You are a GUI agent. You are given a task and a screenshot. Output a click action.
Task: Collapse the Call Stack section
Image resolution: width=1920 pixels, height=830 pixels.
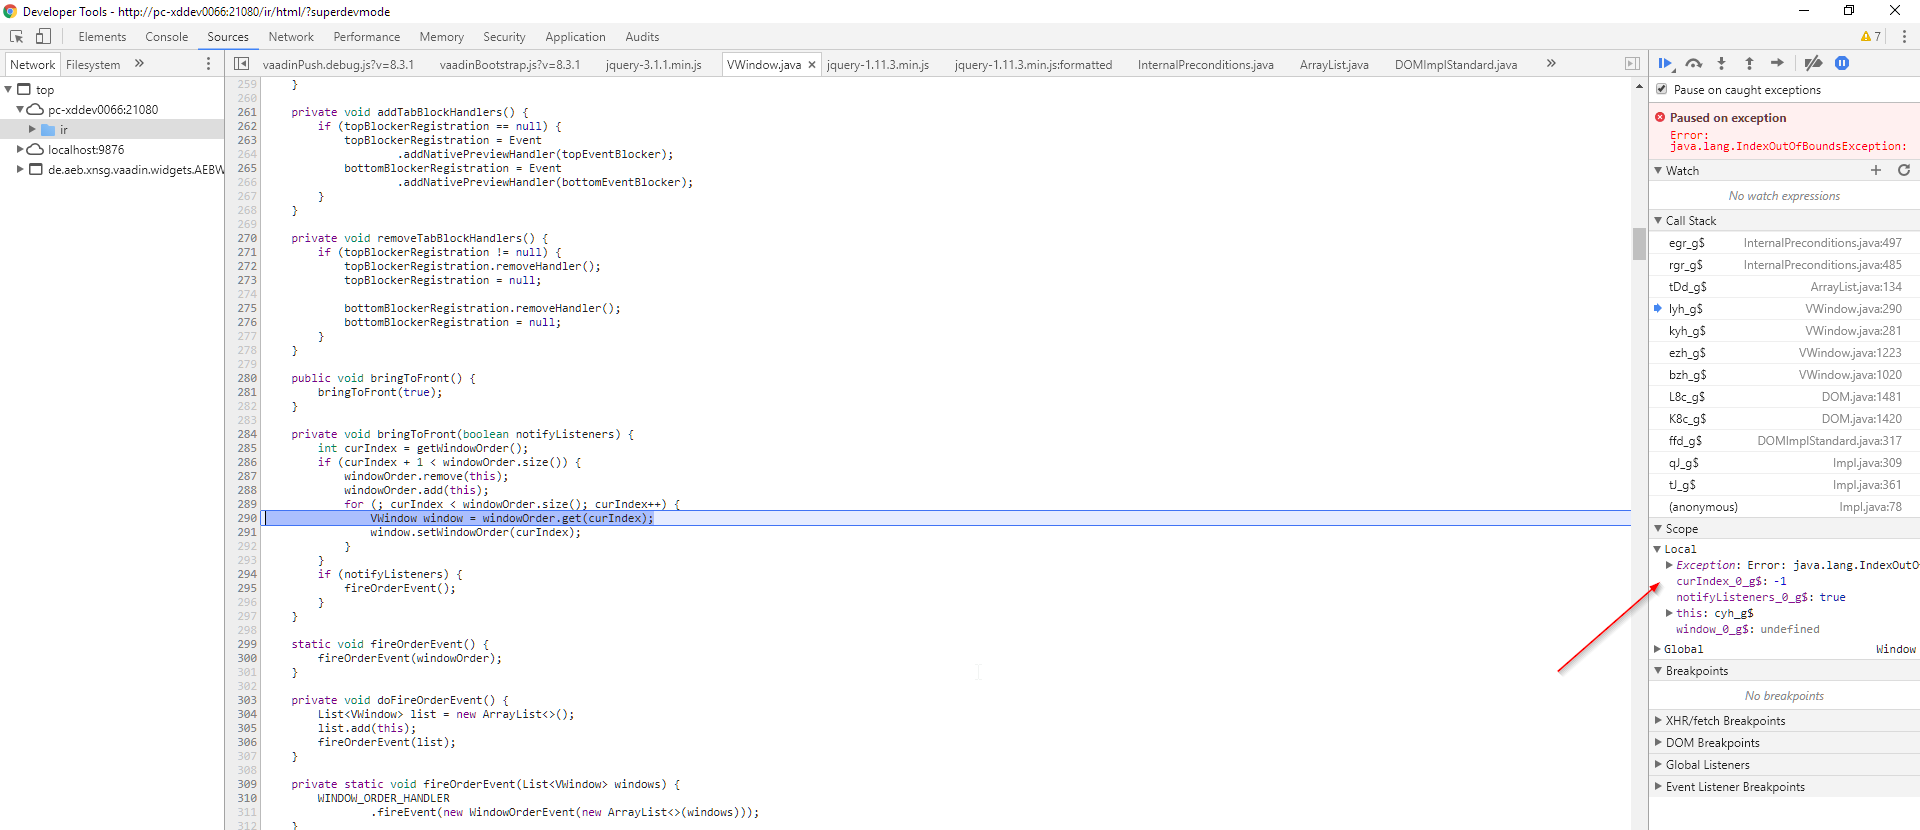pyautogui.click(x=1658, y=220)
